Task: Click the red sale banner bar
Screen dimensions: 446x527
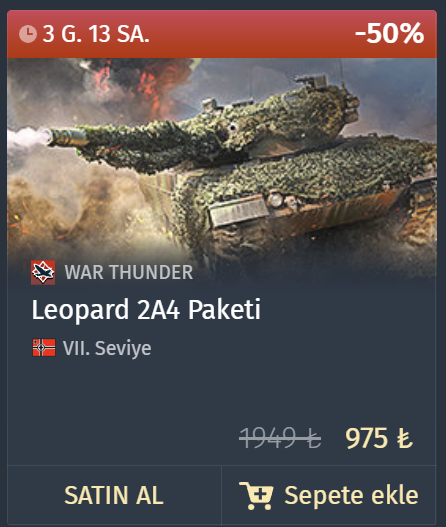Action: (222, 34)
